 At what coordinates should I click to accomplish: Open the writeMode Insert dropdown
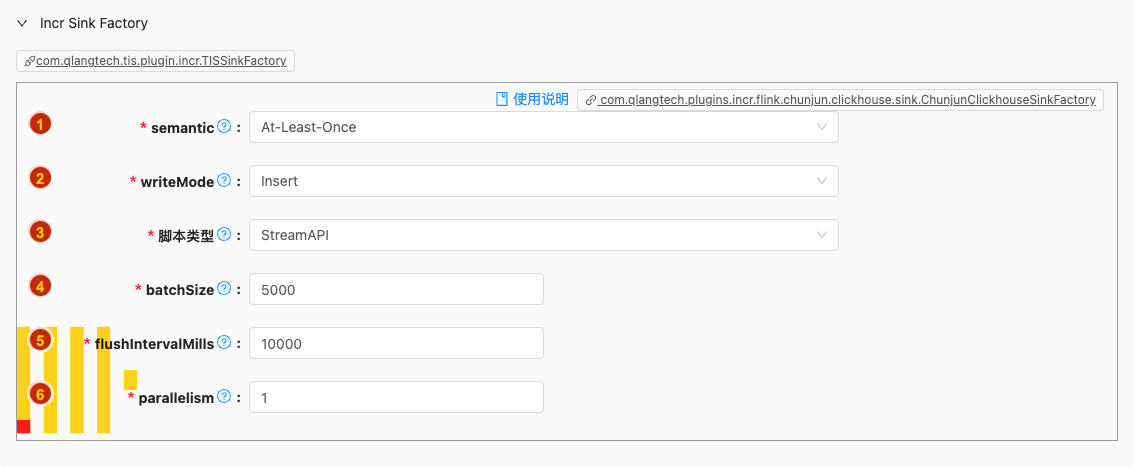pyautogui.click(x=543, y=181)
